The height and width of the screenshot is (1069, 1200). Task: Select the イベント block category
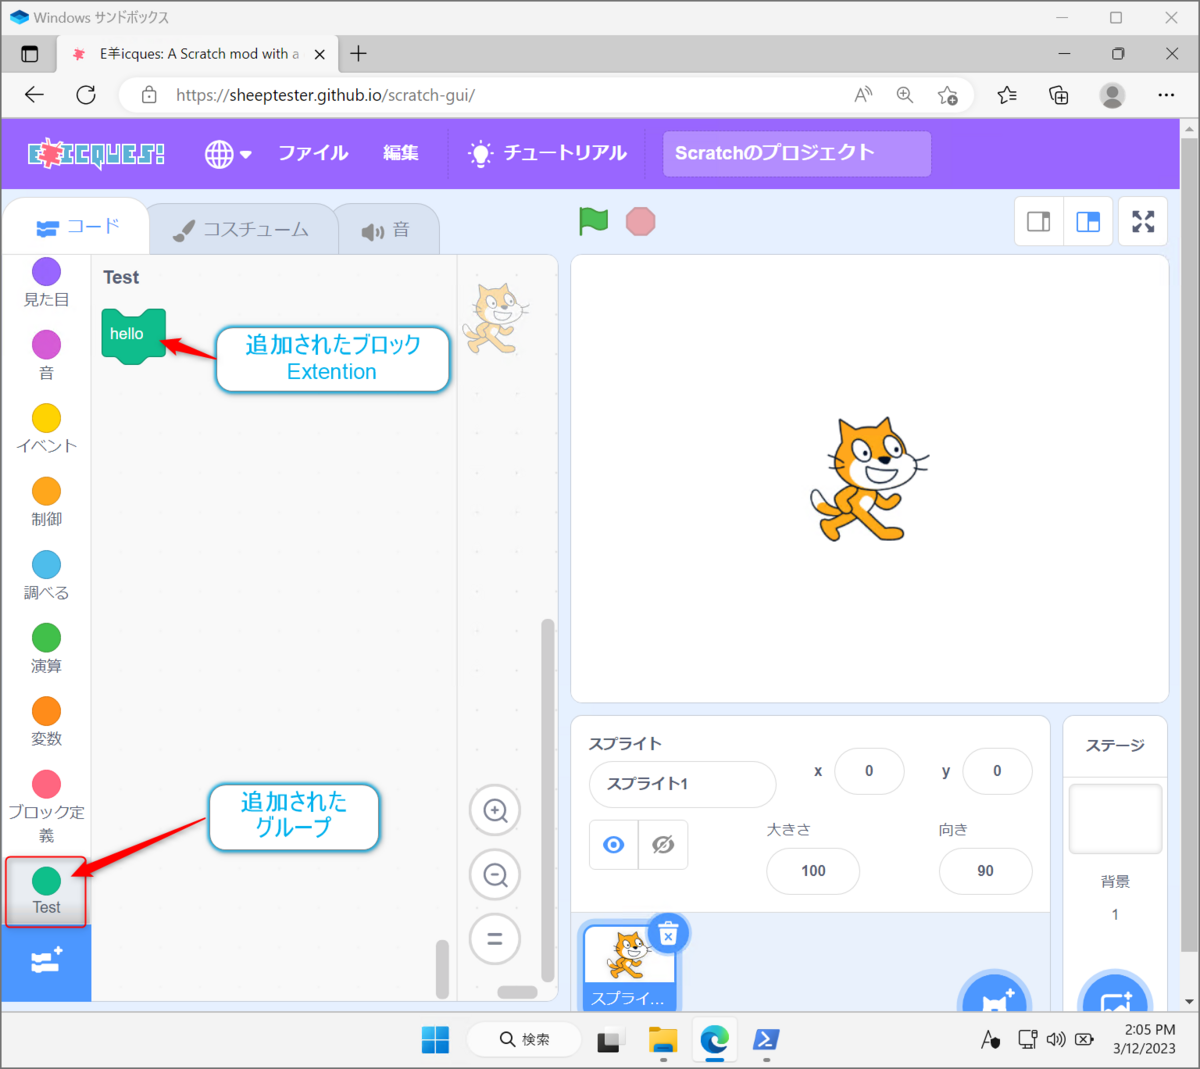pos(46,429)
